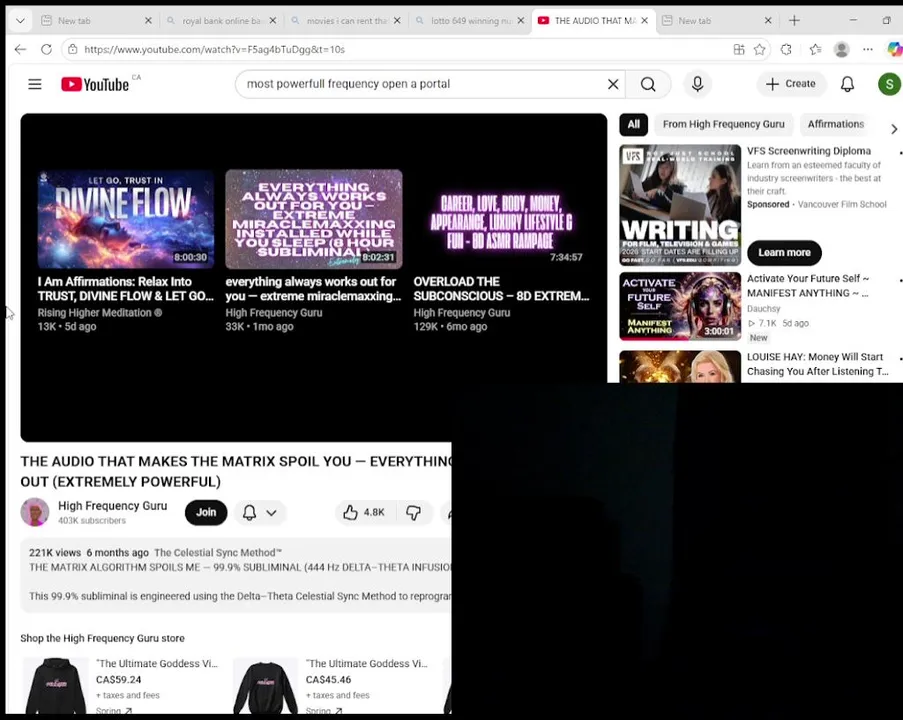This screenshot has width=903, height=720.
Task: Switch to the last New tab
Action: pyautogui.click(x=716, y=21)
